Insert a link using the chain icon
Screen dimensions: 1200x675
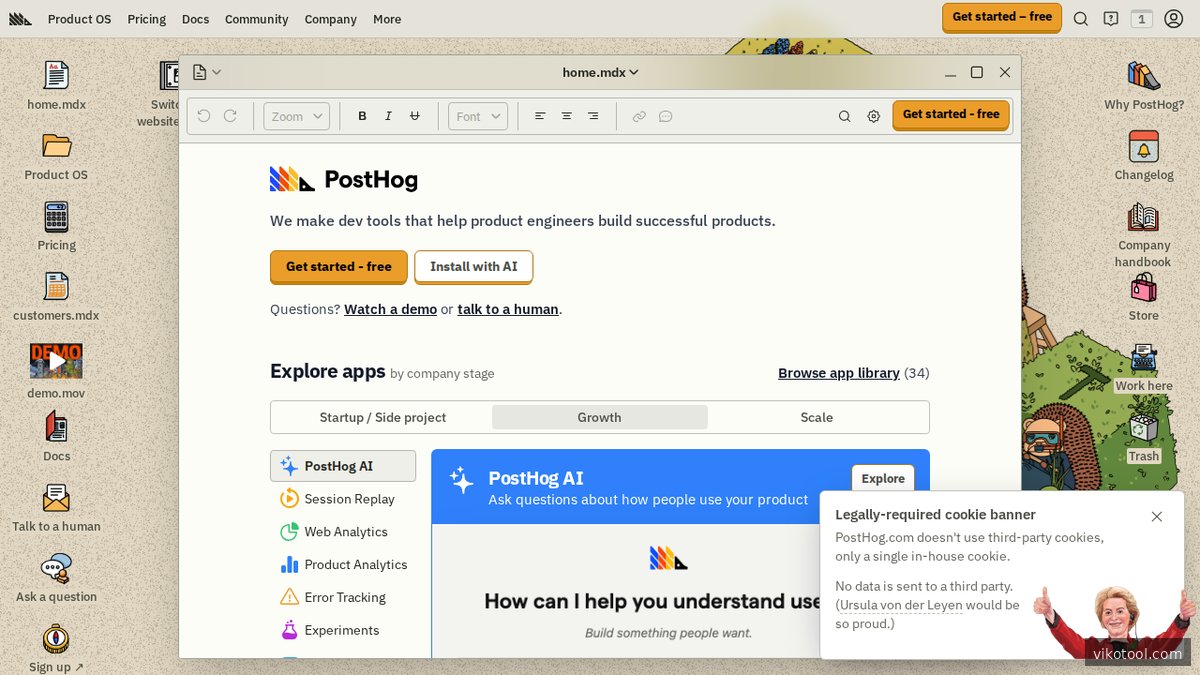tap(639, 115)
